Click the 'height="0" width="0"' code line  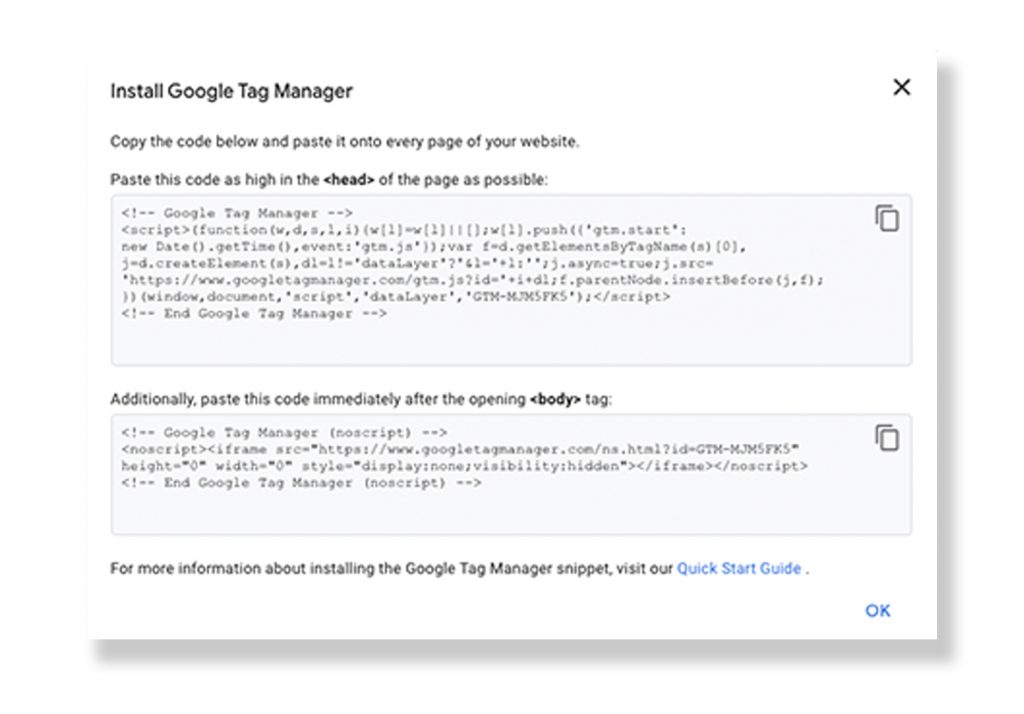[464, 466]
